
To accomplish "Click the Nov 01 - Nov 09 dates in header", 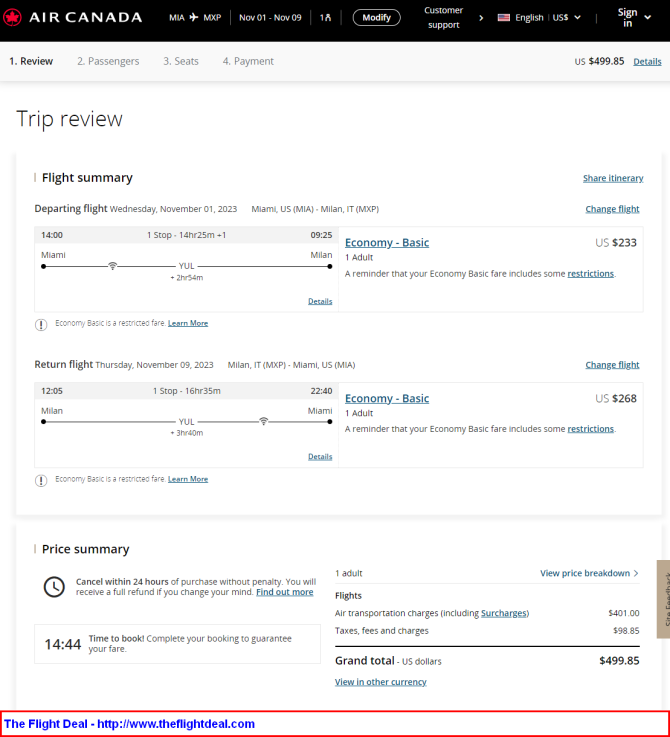I will 270,17.
